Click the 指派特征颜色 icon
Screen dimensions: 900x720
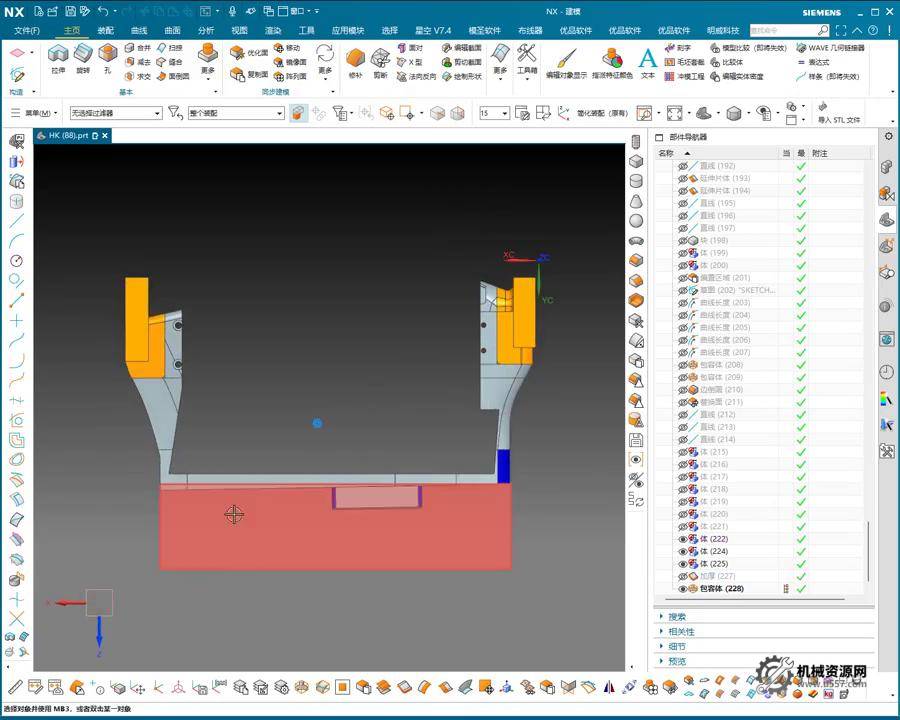[612, 60]
